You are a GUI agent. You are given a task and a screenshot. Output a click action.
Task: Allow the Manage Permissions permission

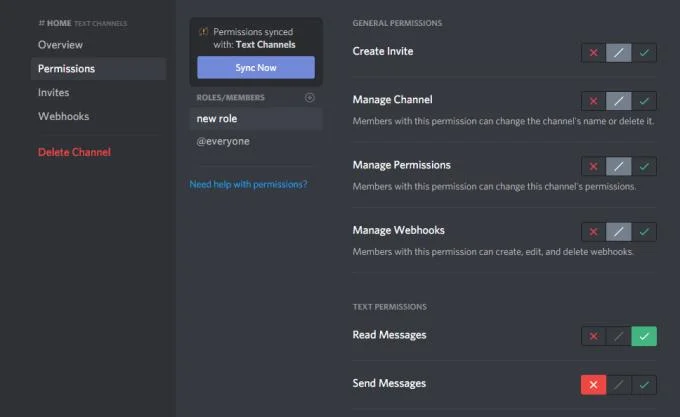(x=644, y=166)
